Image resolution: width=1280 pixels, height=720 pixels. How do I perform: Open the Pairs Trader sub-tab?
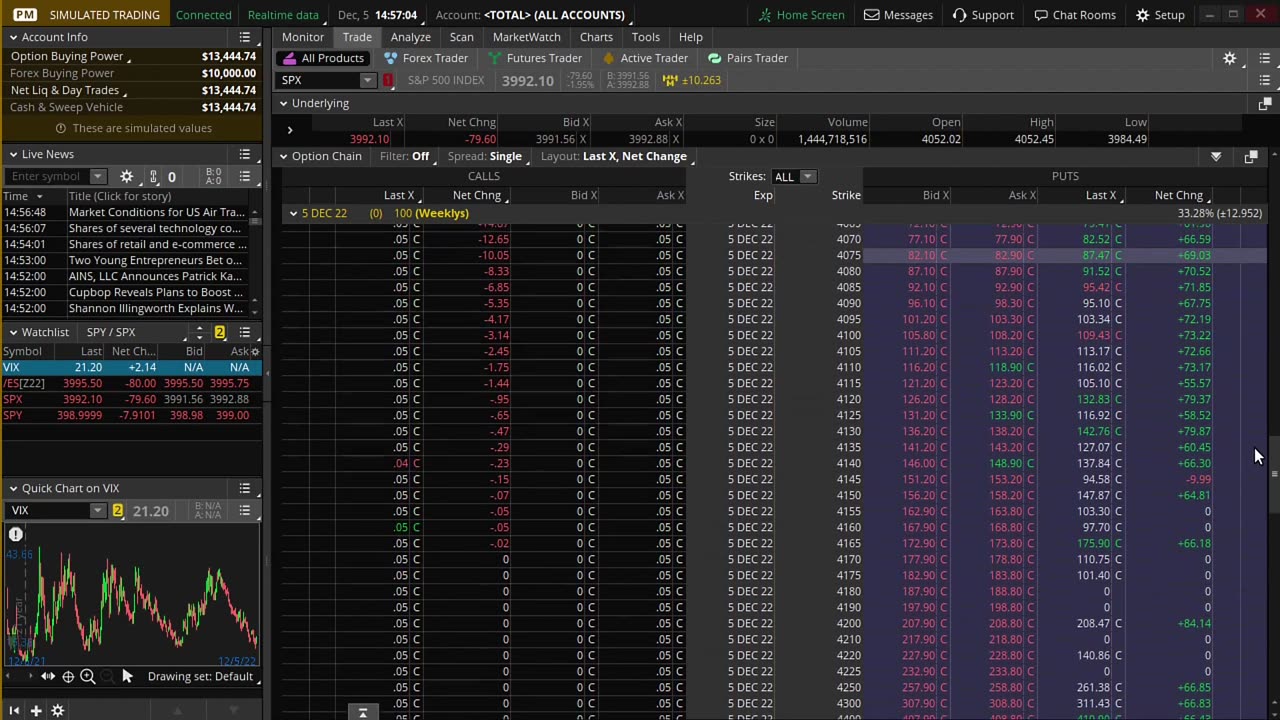coord(748,58)
